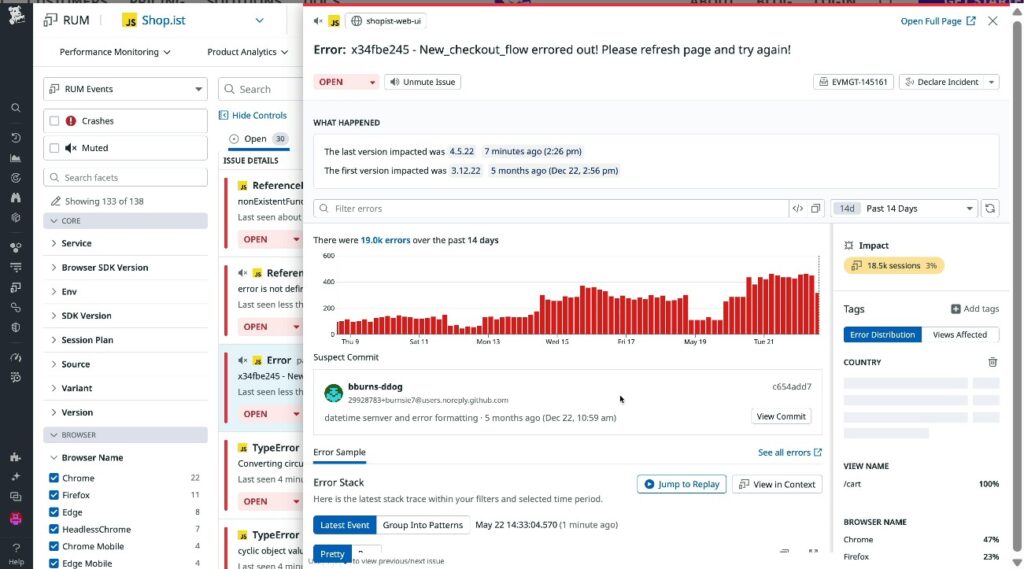Uncheck the Edge browser checkbox
This screenshot has height=569, width=1024.
tap(54, 512)
